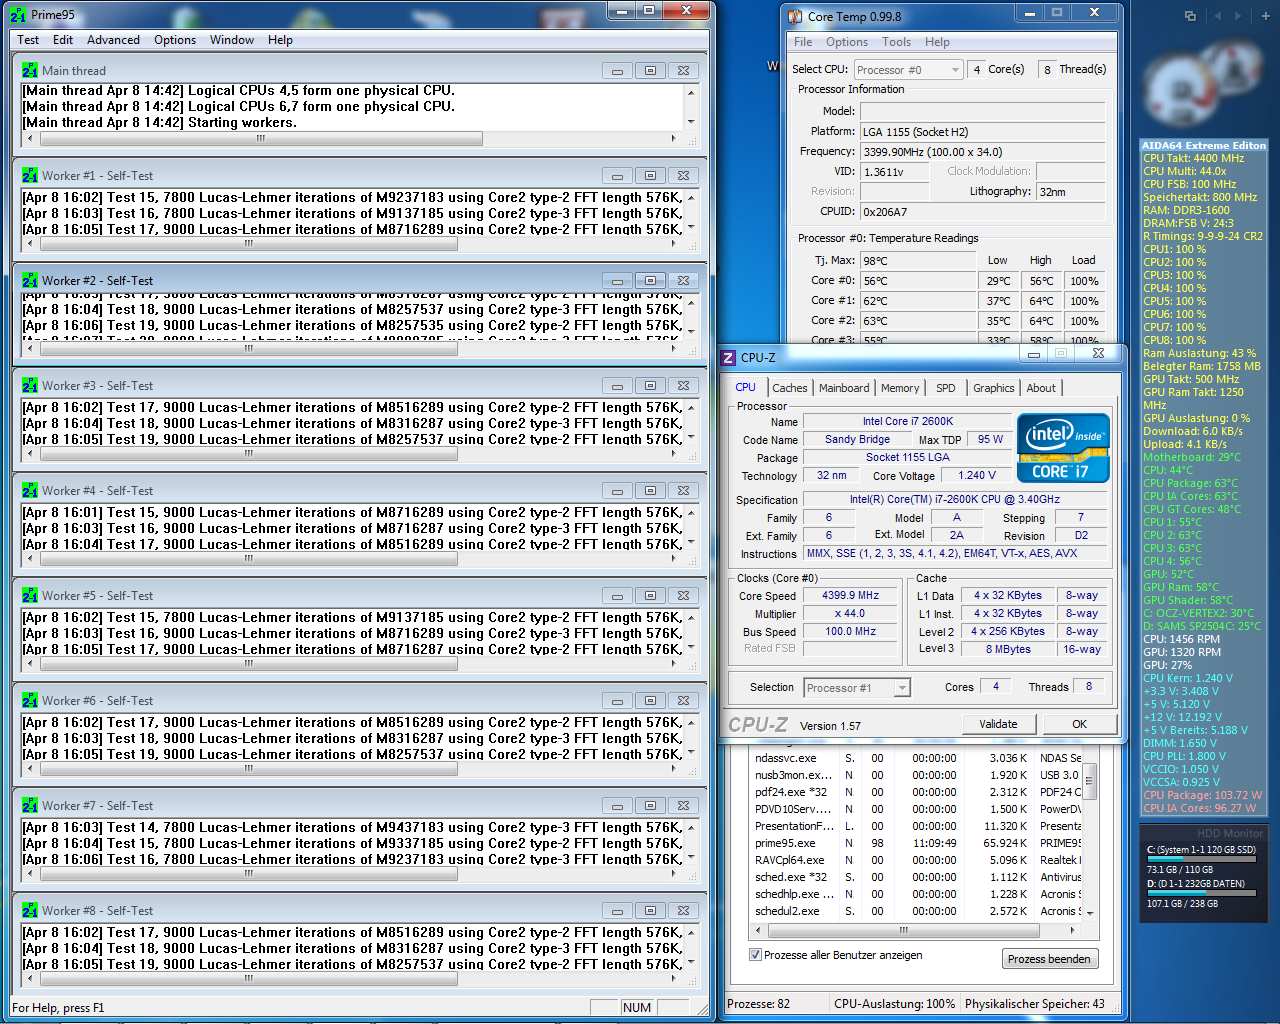Click the Core Temp Frequency field

(x=983, y=152)
